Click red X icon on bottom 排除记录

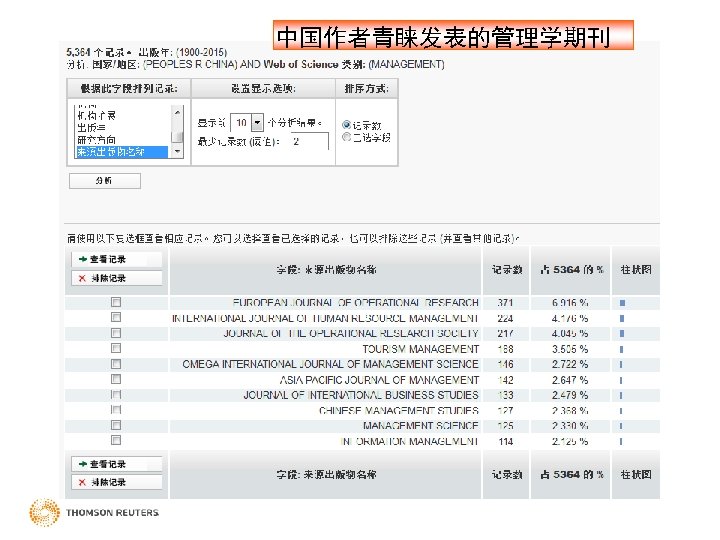(x=82, y=482)
